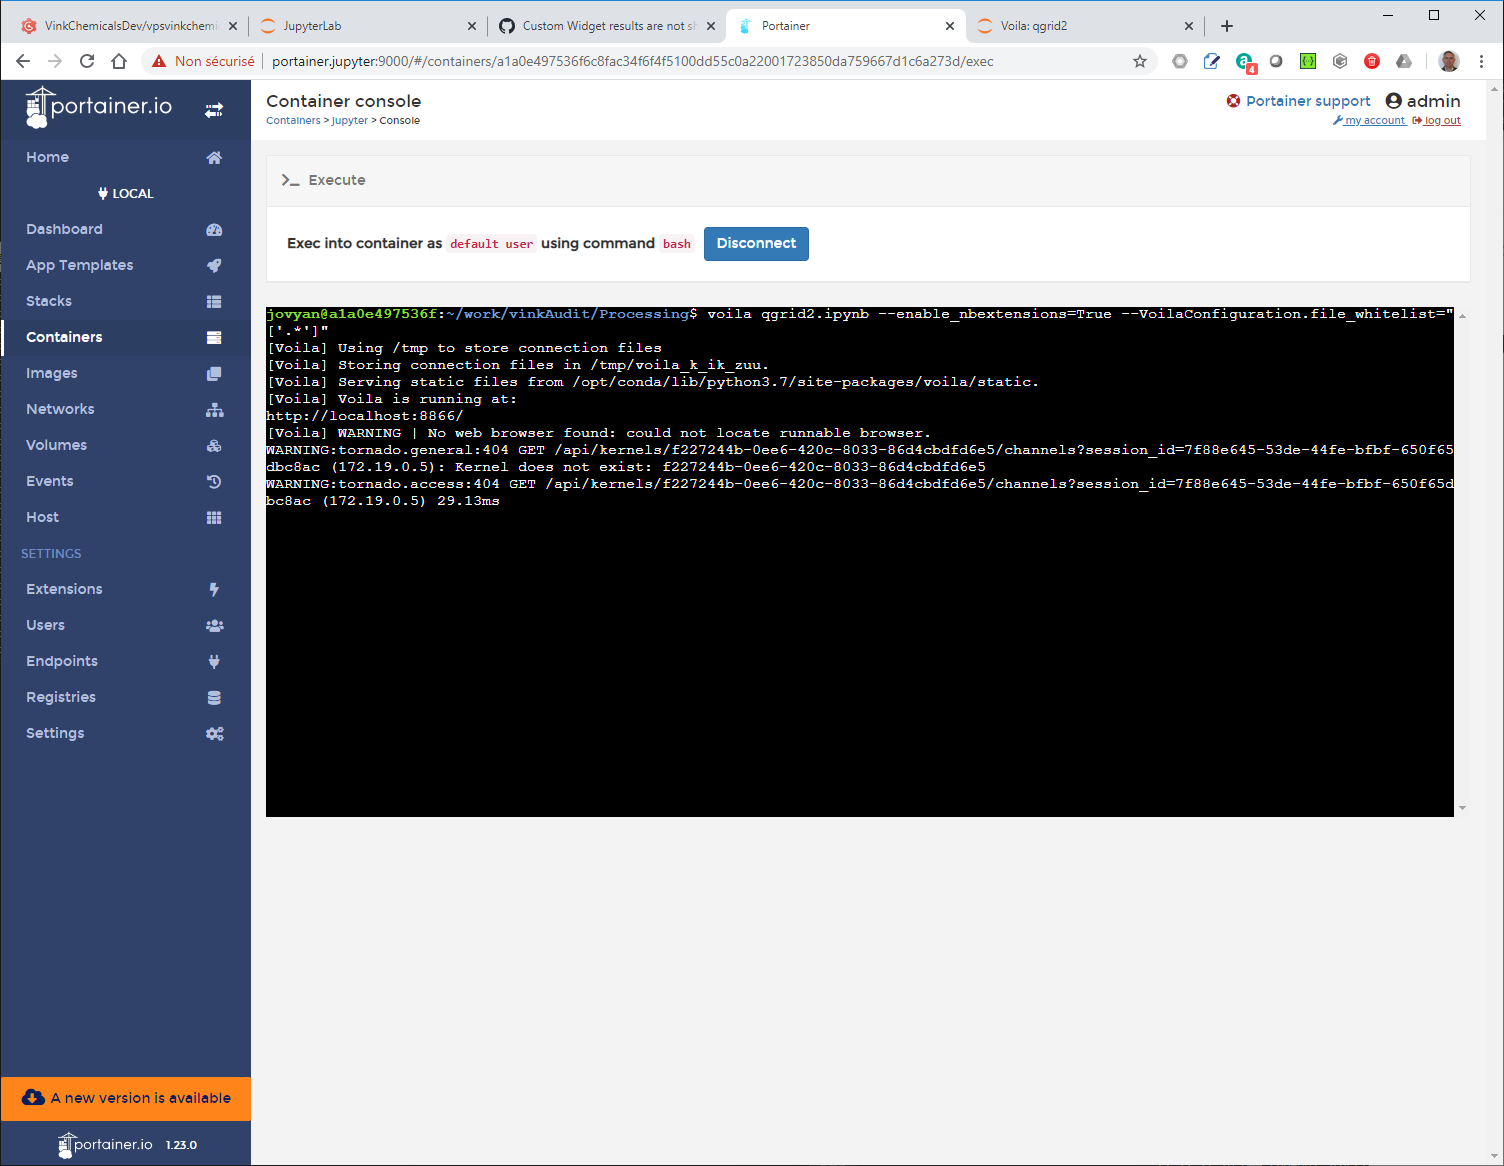Click the log out link
Image resolution: width=1504 pixels, height=1166 pixels.
point(1437,121)
